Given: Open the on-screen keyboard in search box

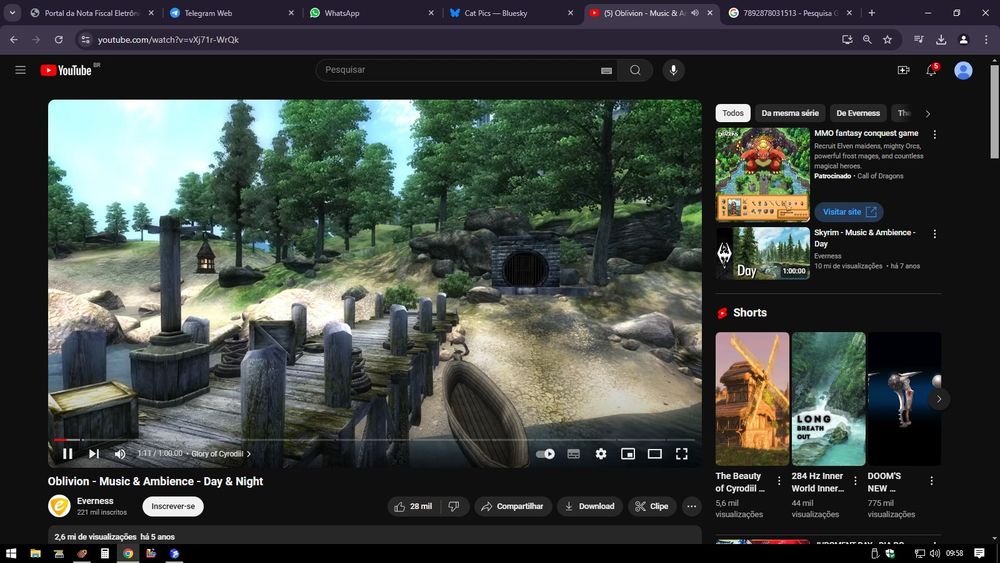Looking at the screenshot, I should coord(607,70).
